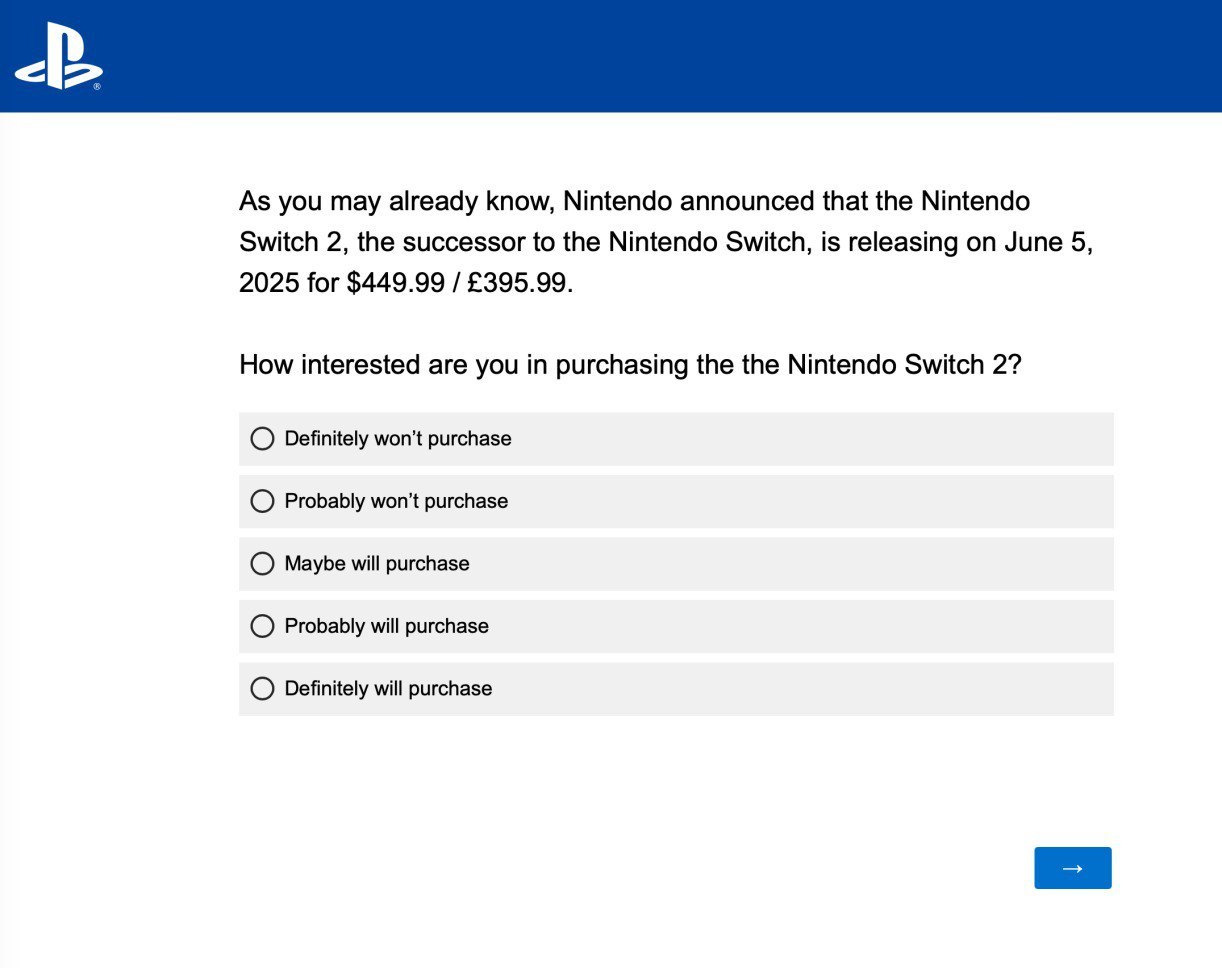Choose the "Probably won't purchase" radio circle
This screenshot has height=968, width=1222.
(x=262, y=501)
